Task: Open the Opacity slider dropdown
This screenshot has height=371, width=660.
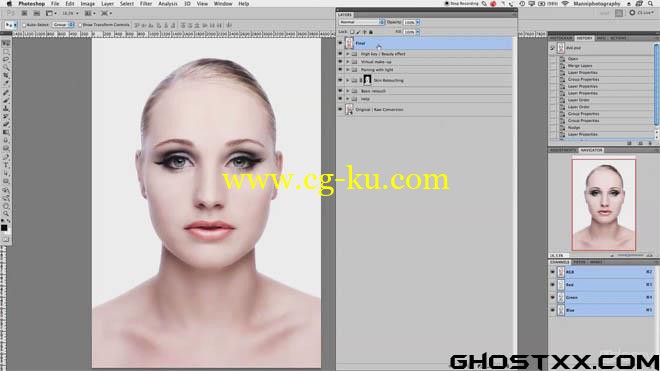Action: pyautogui.click(x=418, y=22)
